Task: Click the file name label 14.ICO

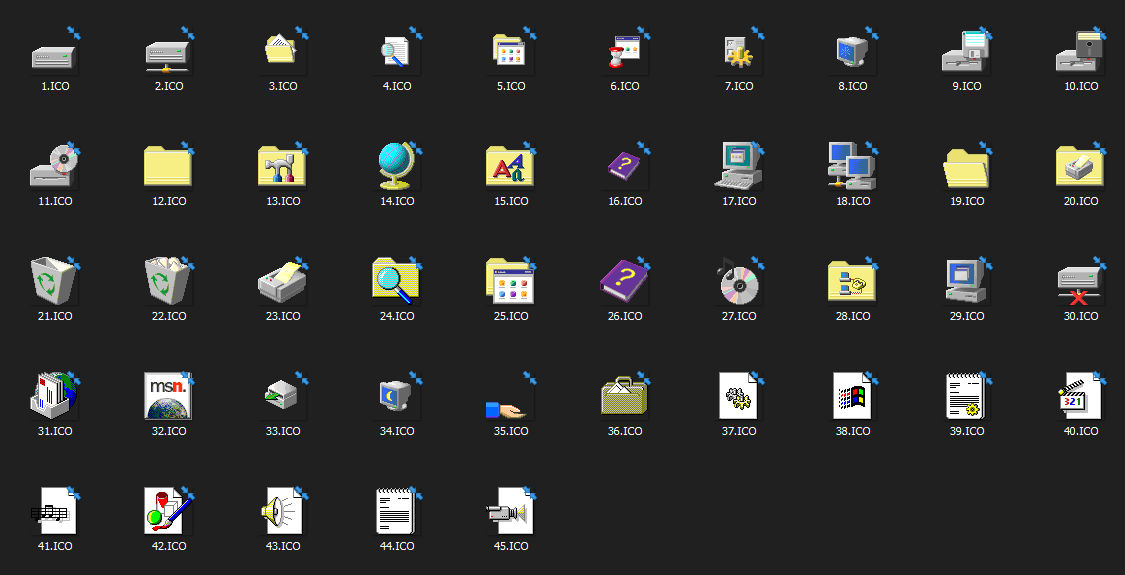Action: tap(397, 201)
